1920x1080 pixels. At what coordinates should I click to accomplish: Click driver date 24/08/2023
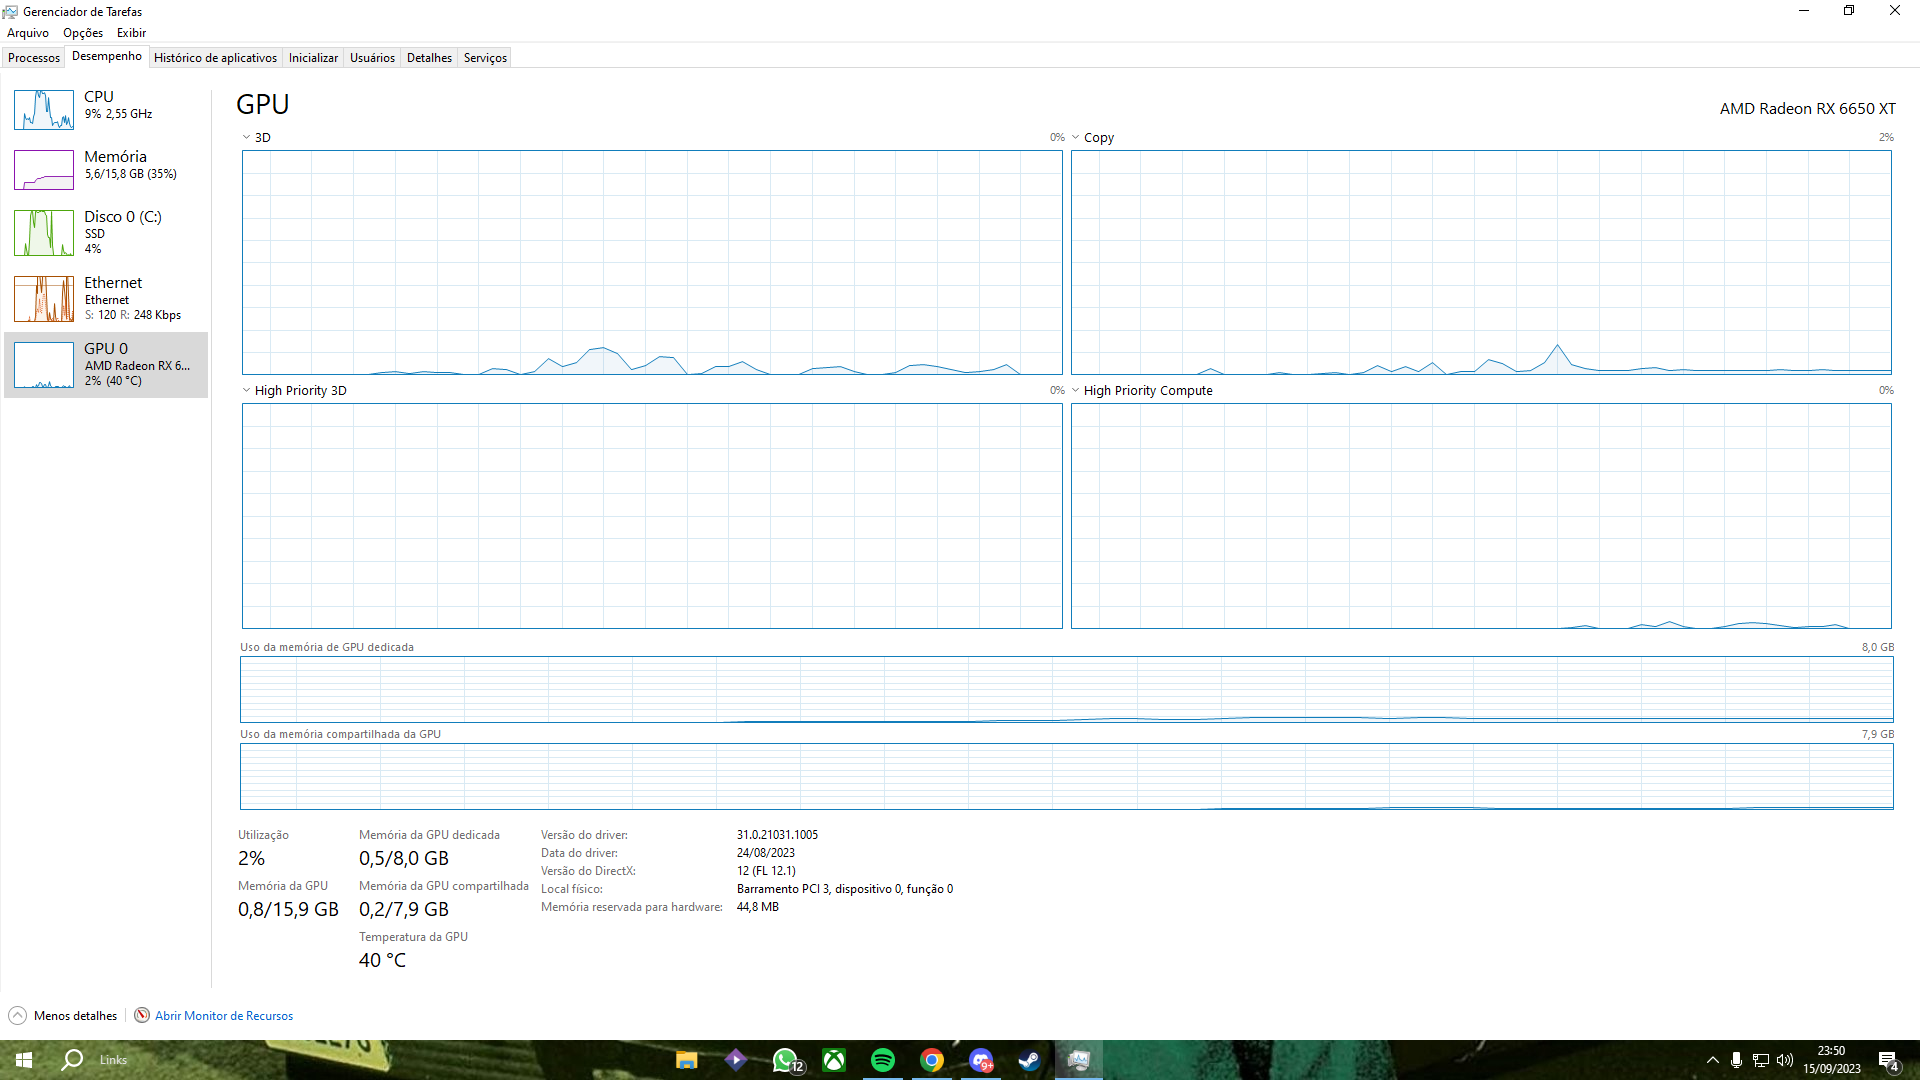(765, 853)
